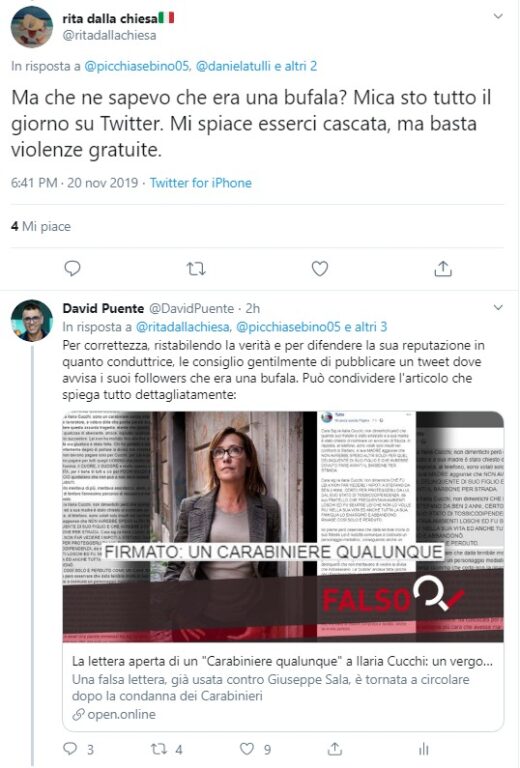Open David Puente's profile avatar
The image size is (520, 768).
(x=32, y=320)
